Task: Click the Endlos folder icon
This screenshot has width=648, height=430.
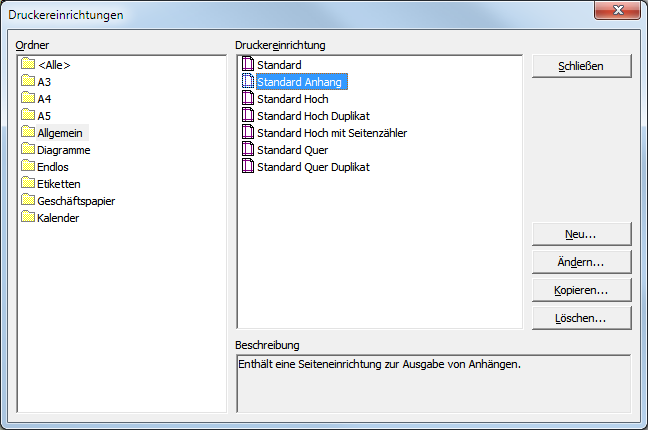Action: (28, 167)
